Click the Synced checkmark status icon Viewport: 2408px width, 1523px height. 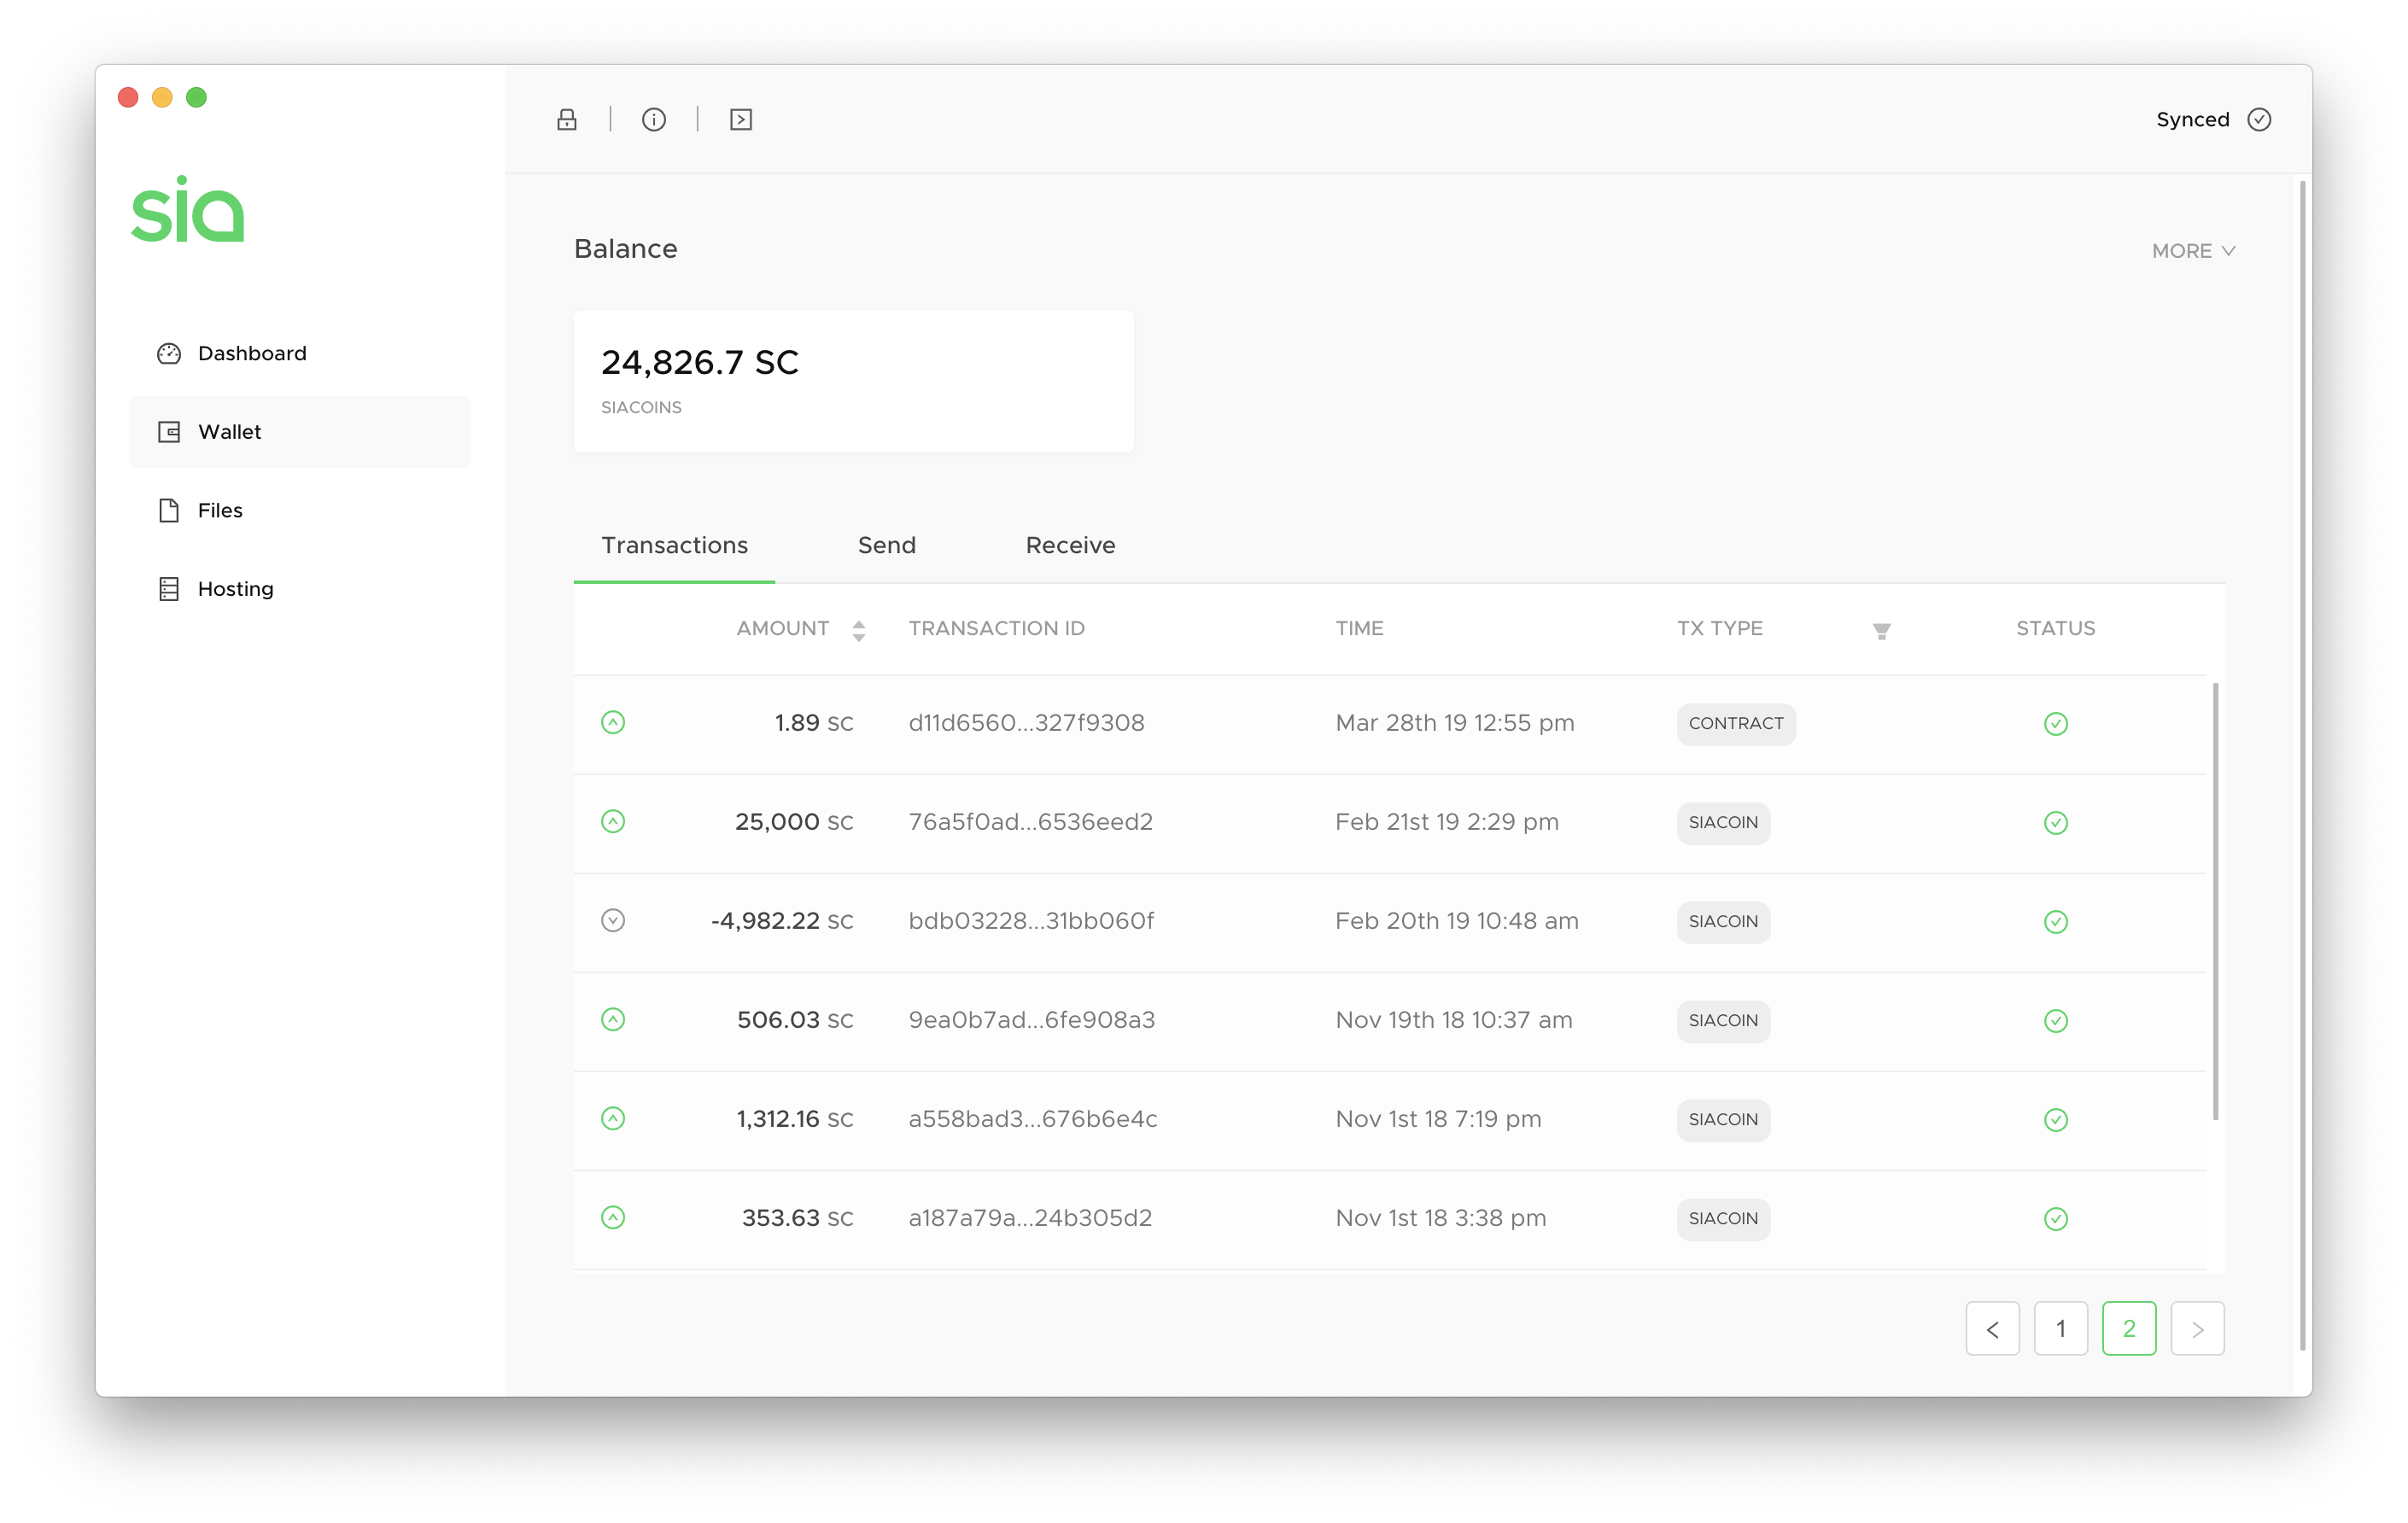[x=2259, y=120]
